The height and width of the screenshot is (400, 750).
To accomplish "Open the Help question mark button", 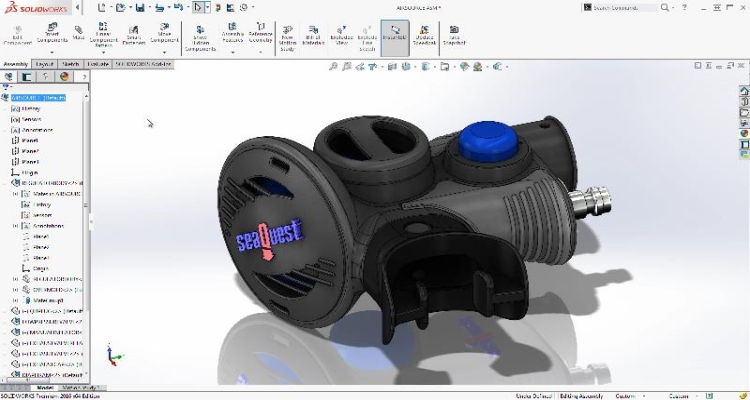I will click(684, 7).
